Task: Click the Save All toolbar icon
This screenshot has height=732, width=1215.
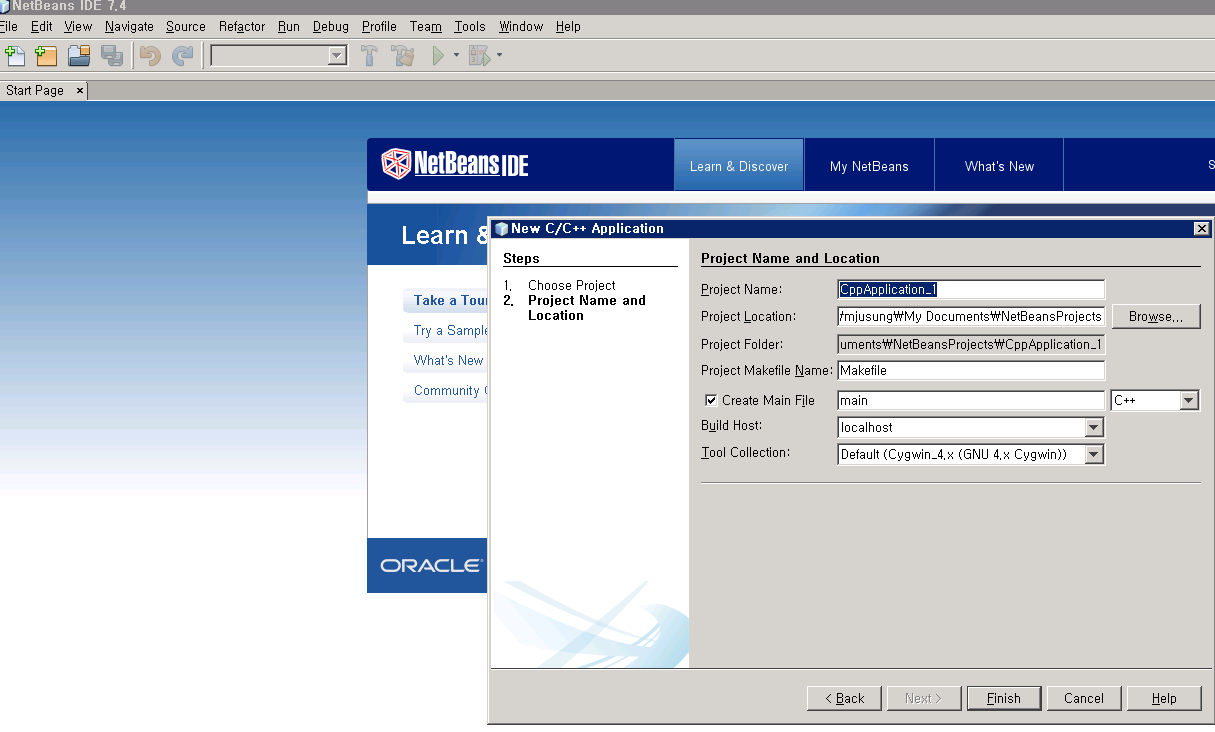Action: point(112,56)
